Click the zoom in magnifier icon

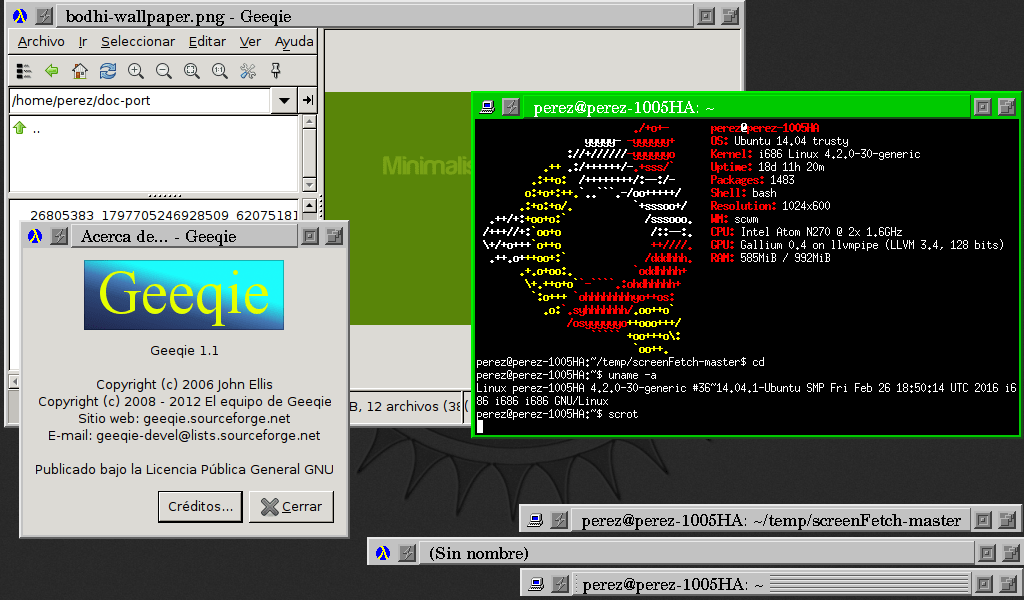[x=136, y=71]
